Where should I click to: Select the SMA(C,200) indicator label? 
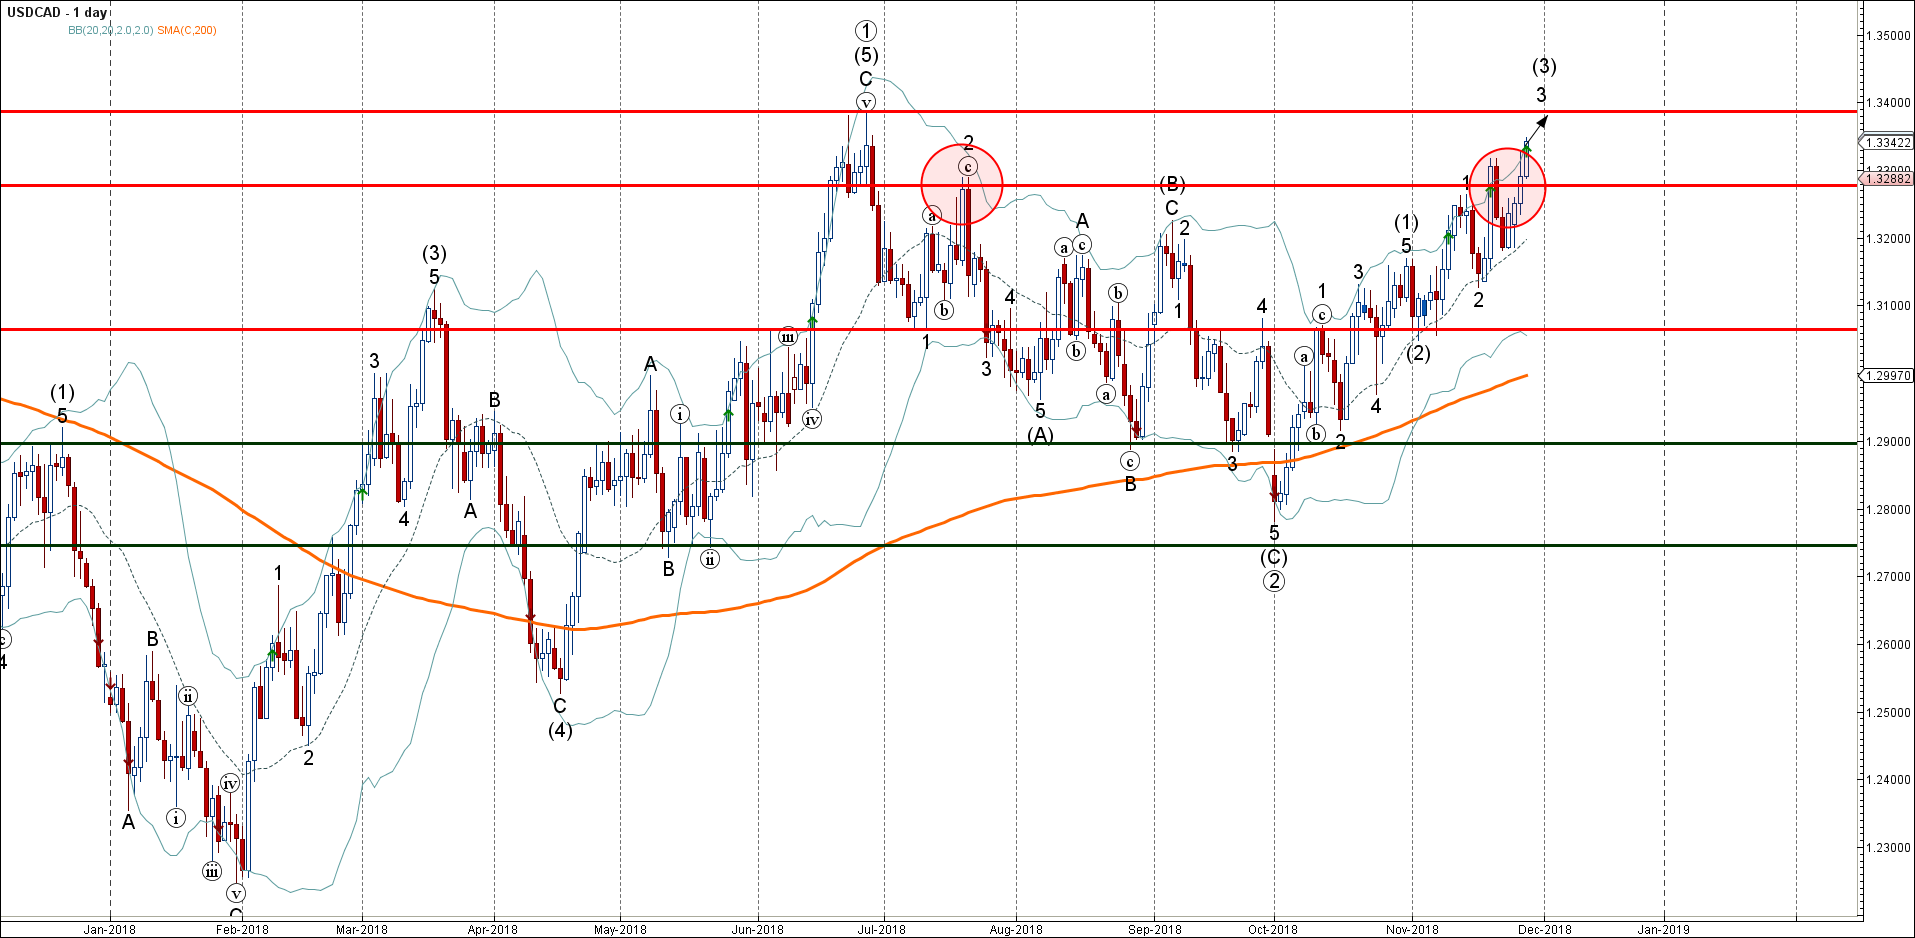click(x=187, y=31)
